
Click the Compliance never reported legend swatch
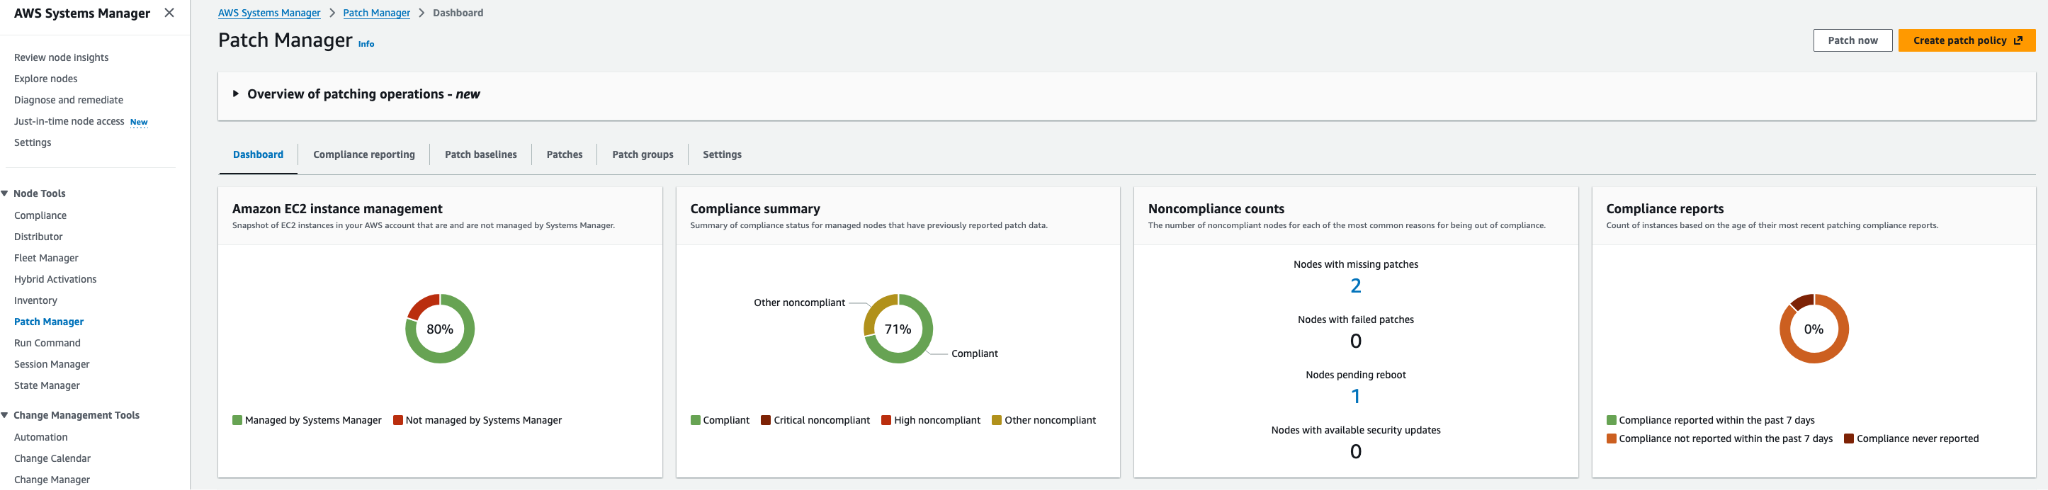click(1849, 438)
